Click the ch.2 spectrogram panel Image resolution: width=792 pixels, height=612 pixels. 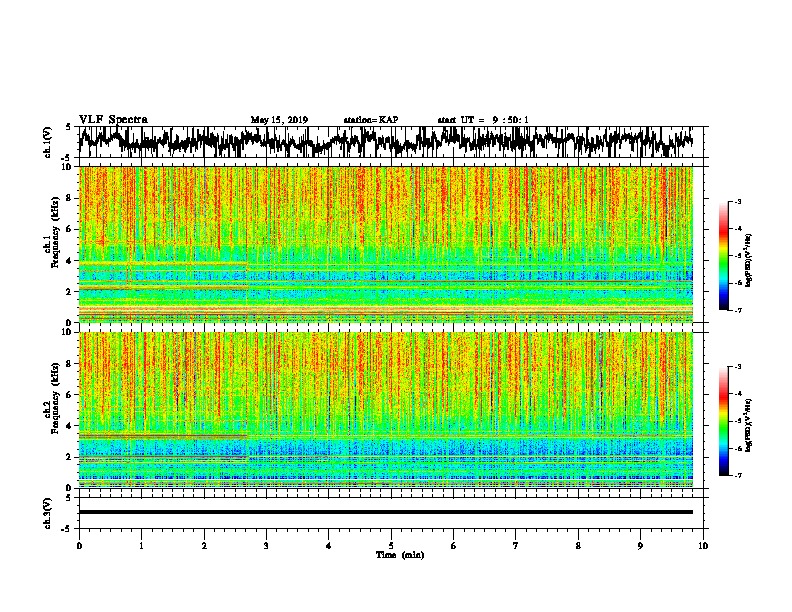pos(386,410)
